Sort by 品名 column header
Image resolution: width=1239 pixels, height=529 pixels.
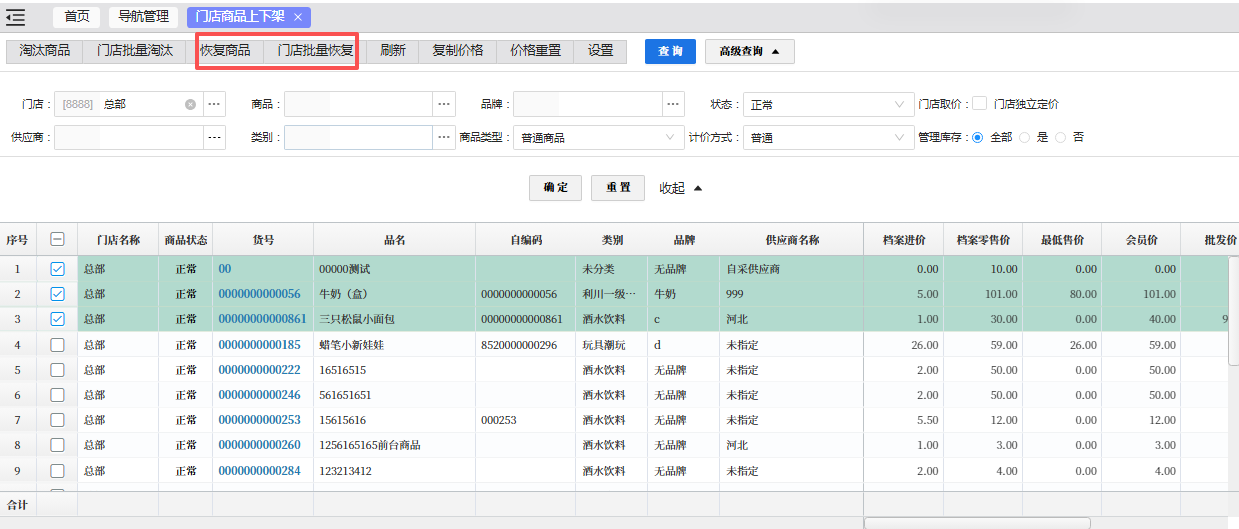coord(394,240)
